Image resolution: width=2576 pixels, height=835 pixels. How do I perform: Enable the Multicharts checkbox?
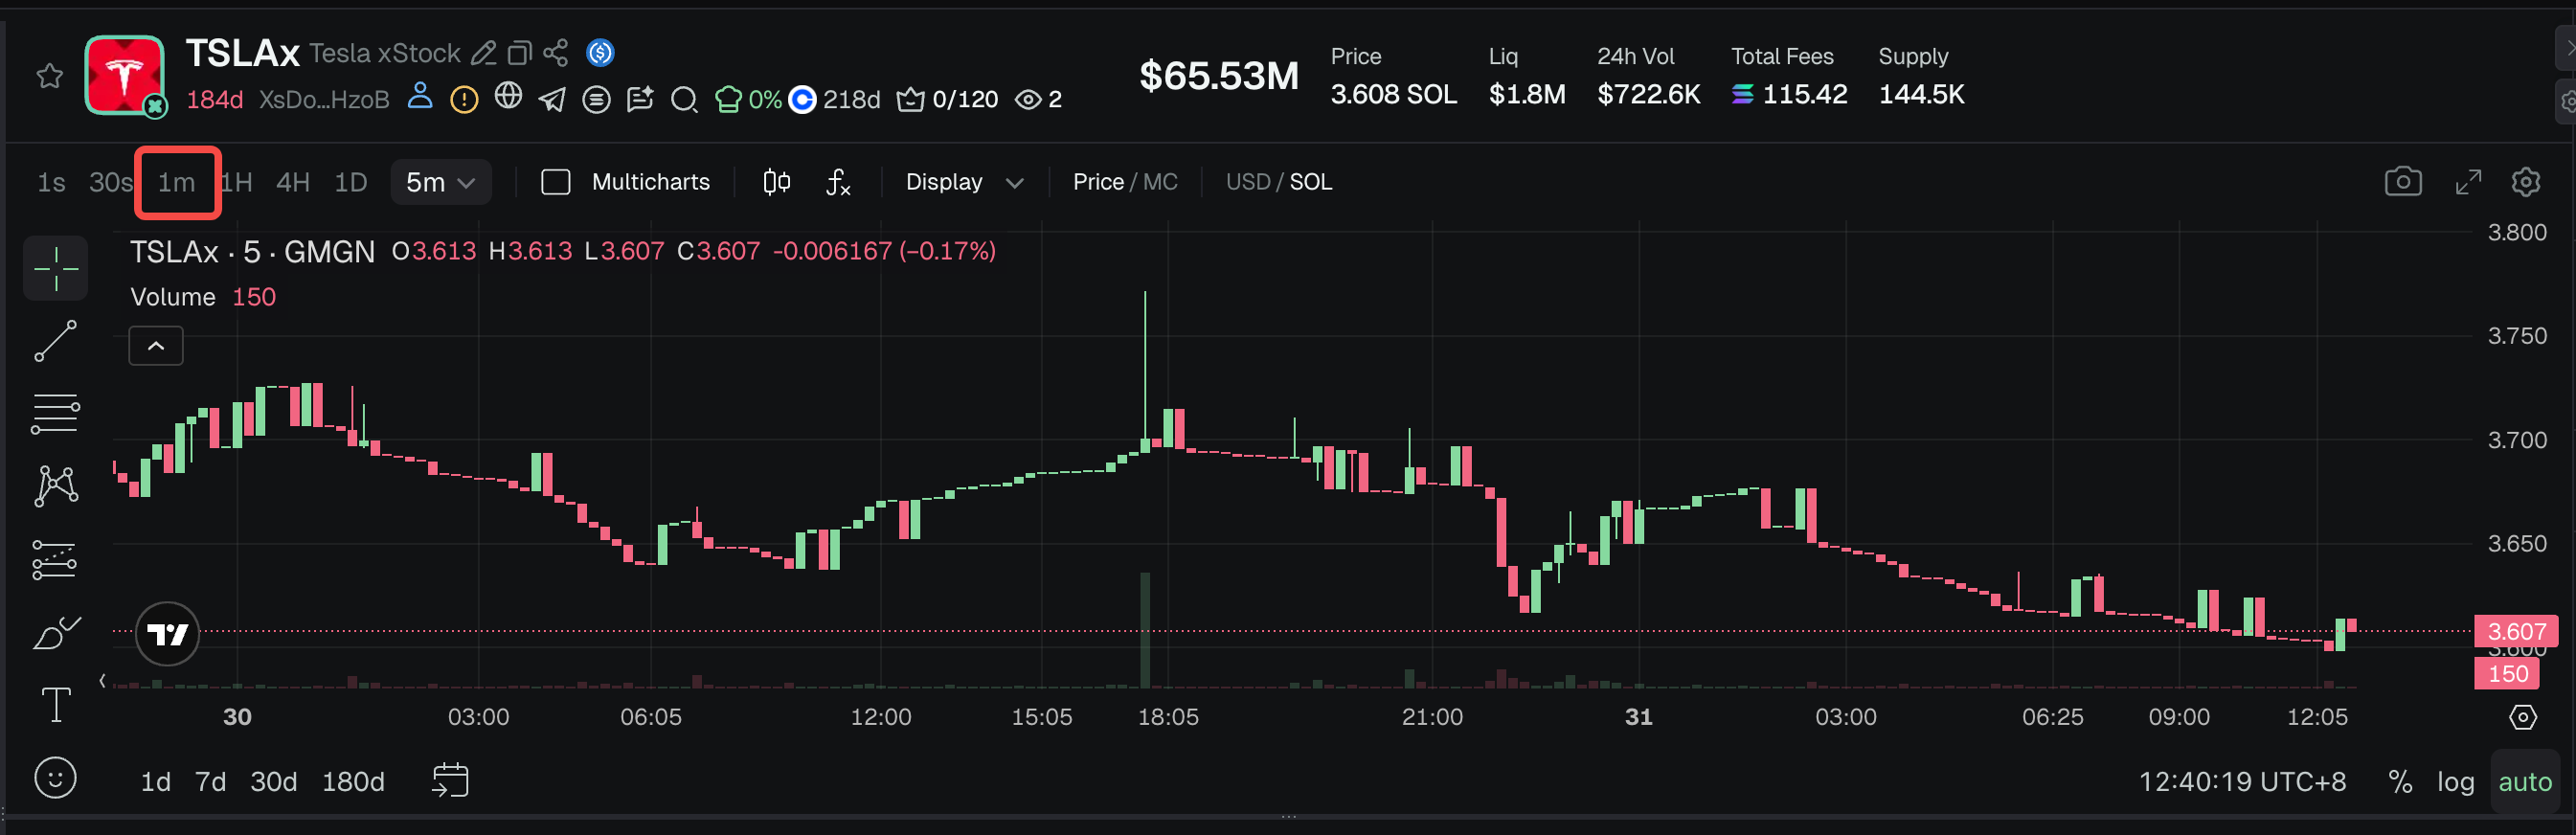tap(556, 182)
